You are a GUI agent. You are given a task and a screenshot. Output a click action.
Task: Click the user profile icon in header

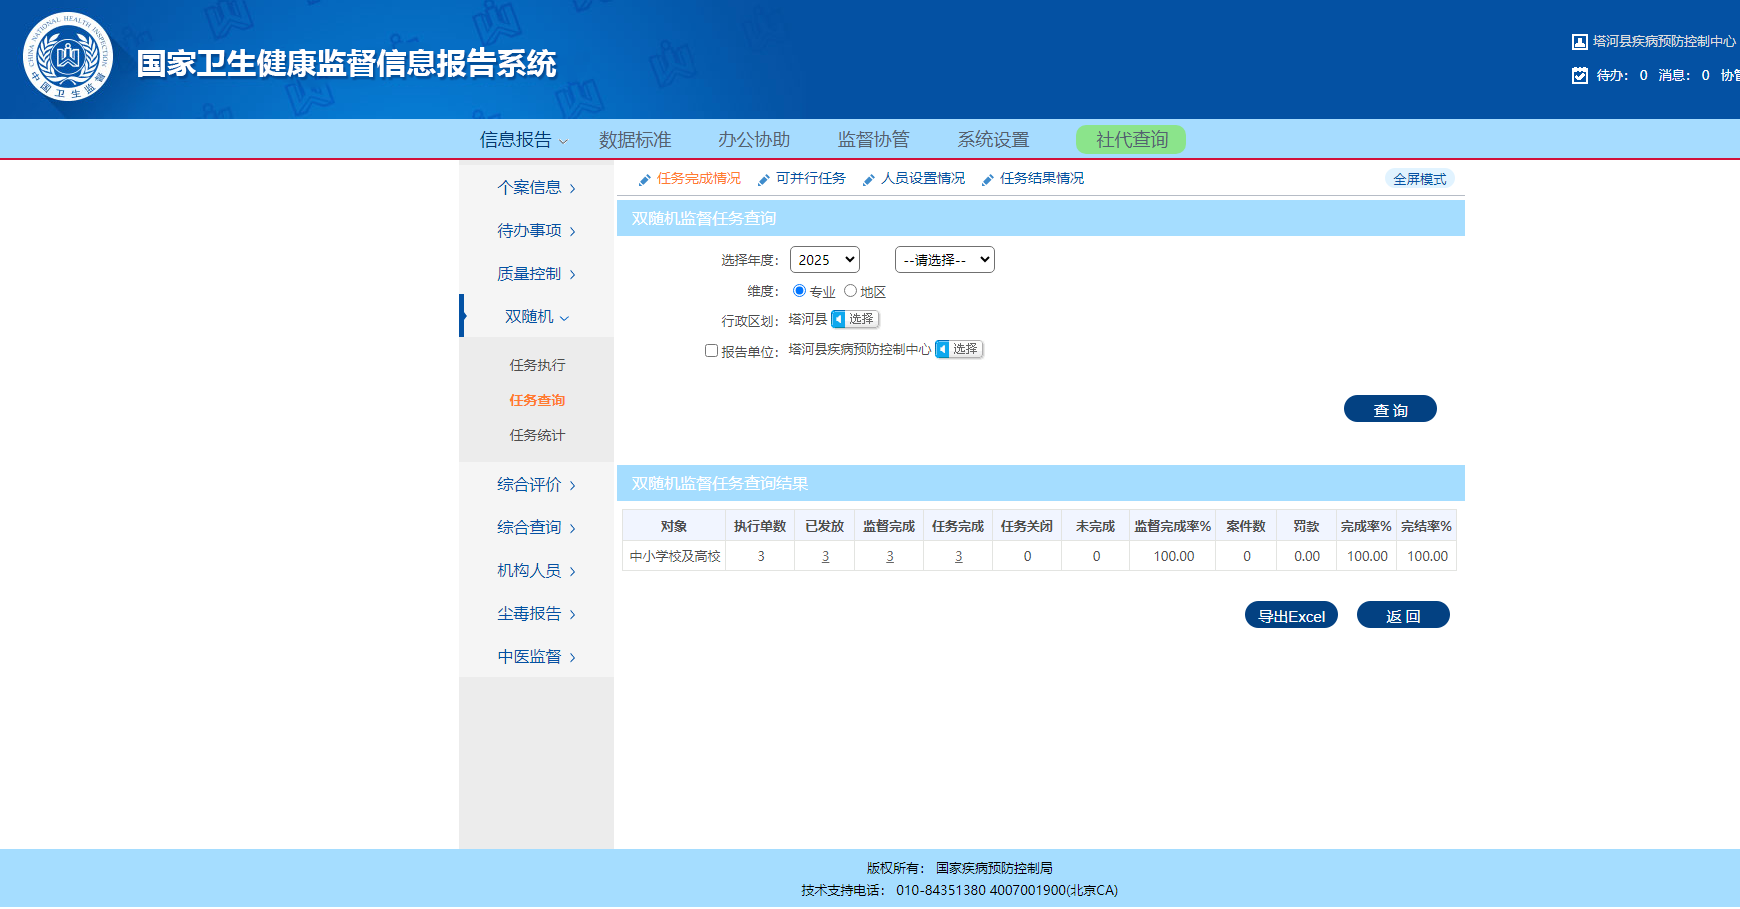click(1580, 42)
